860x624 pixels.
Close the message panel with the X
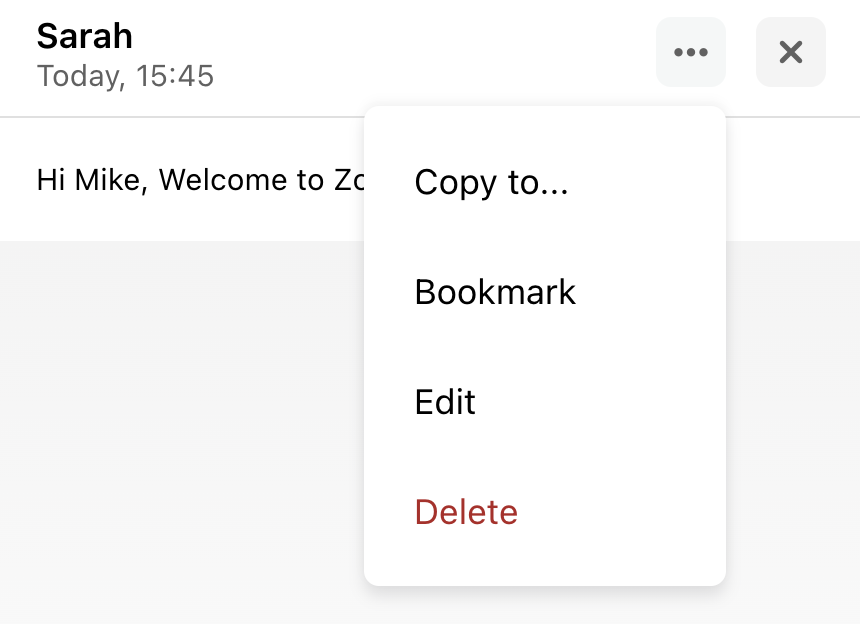pyautogui.click(x=790, y=52)
